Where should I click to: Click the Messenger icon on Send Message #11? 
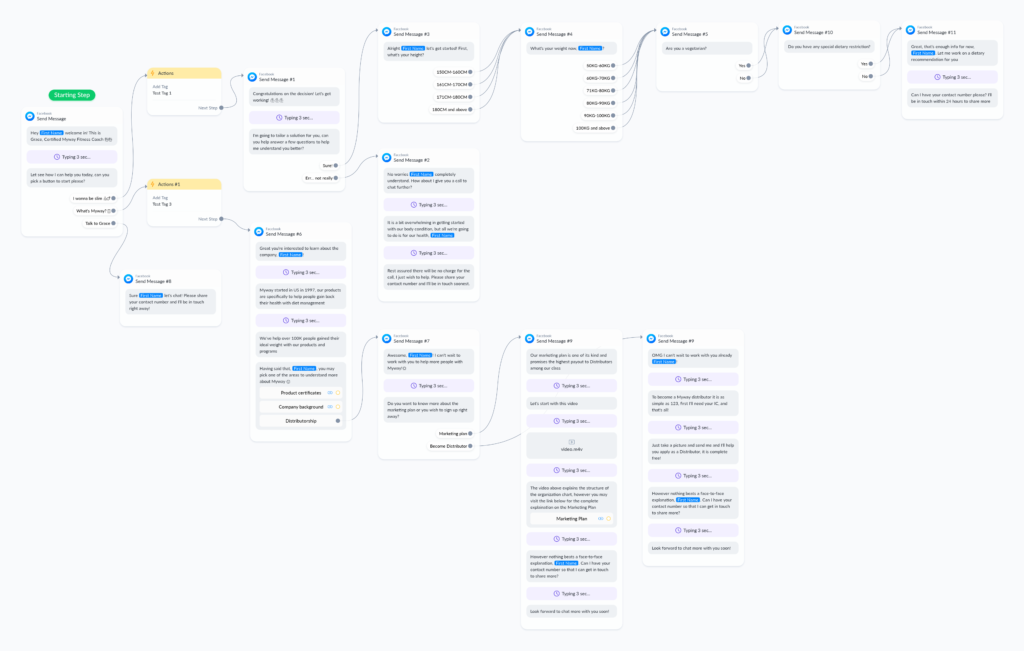[x=910, y=29]
